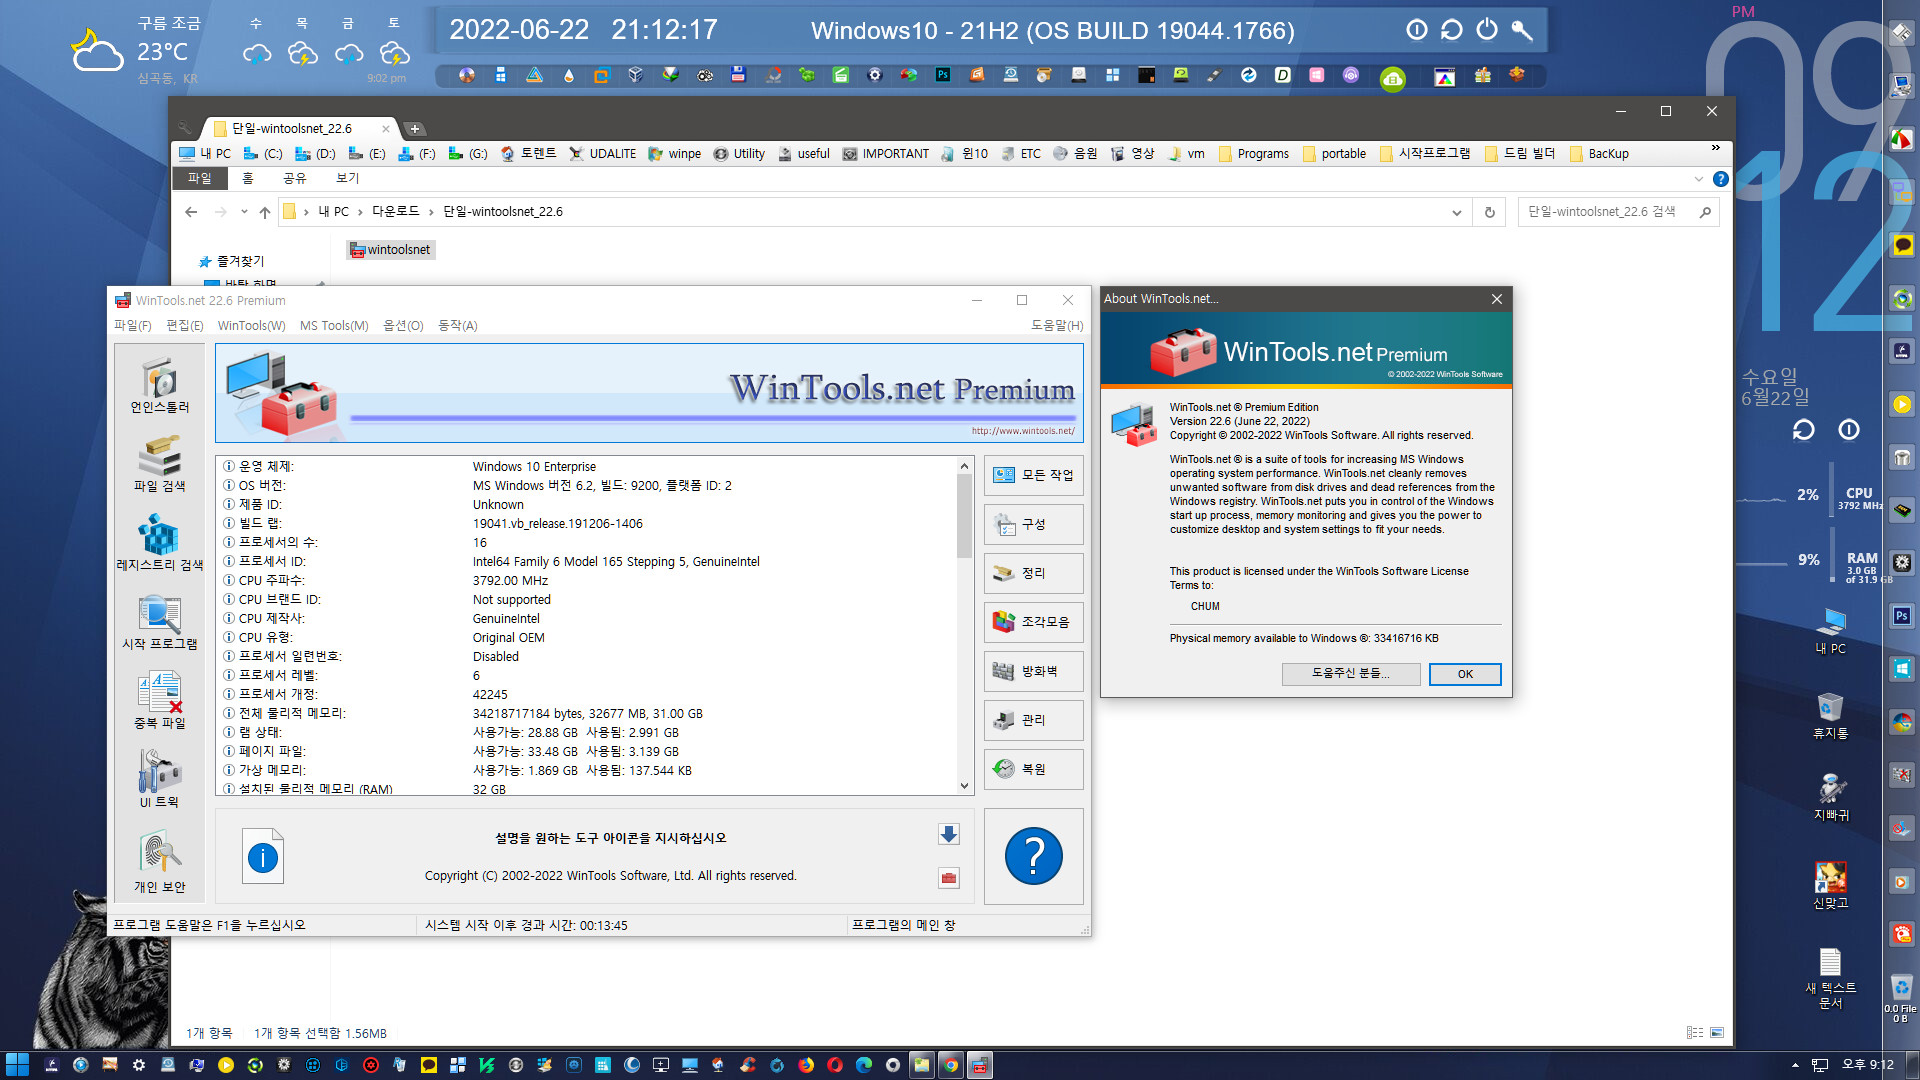Open recent locations dropdown arrow in Explorer
1920x1080 pixels.
pyautogui.click(x=244, y=212)
